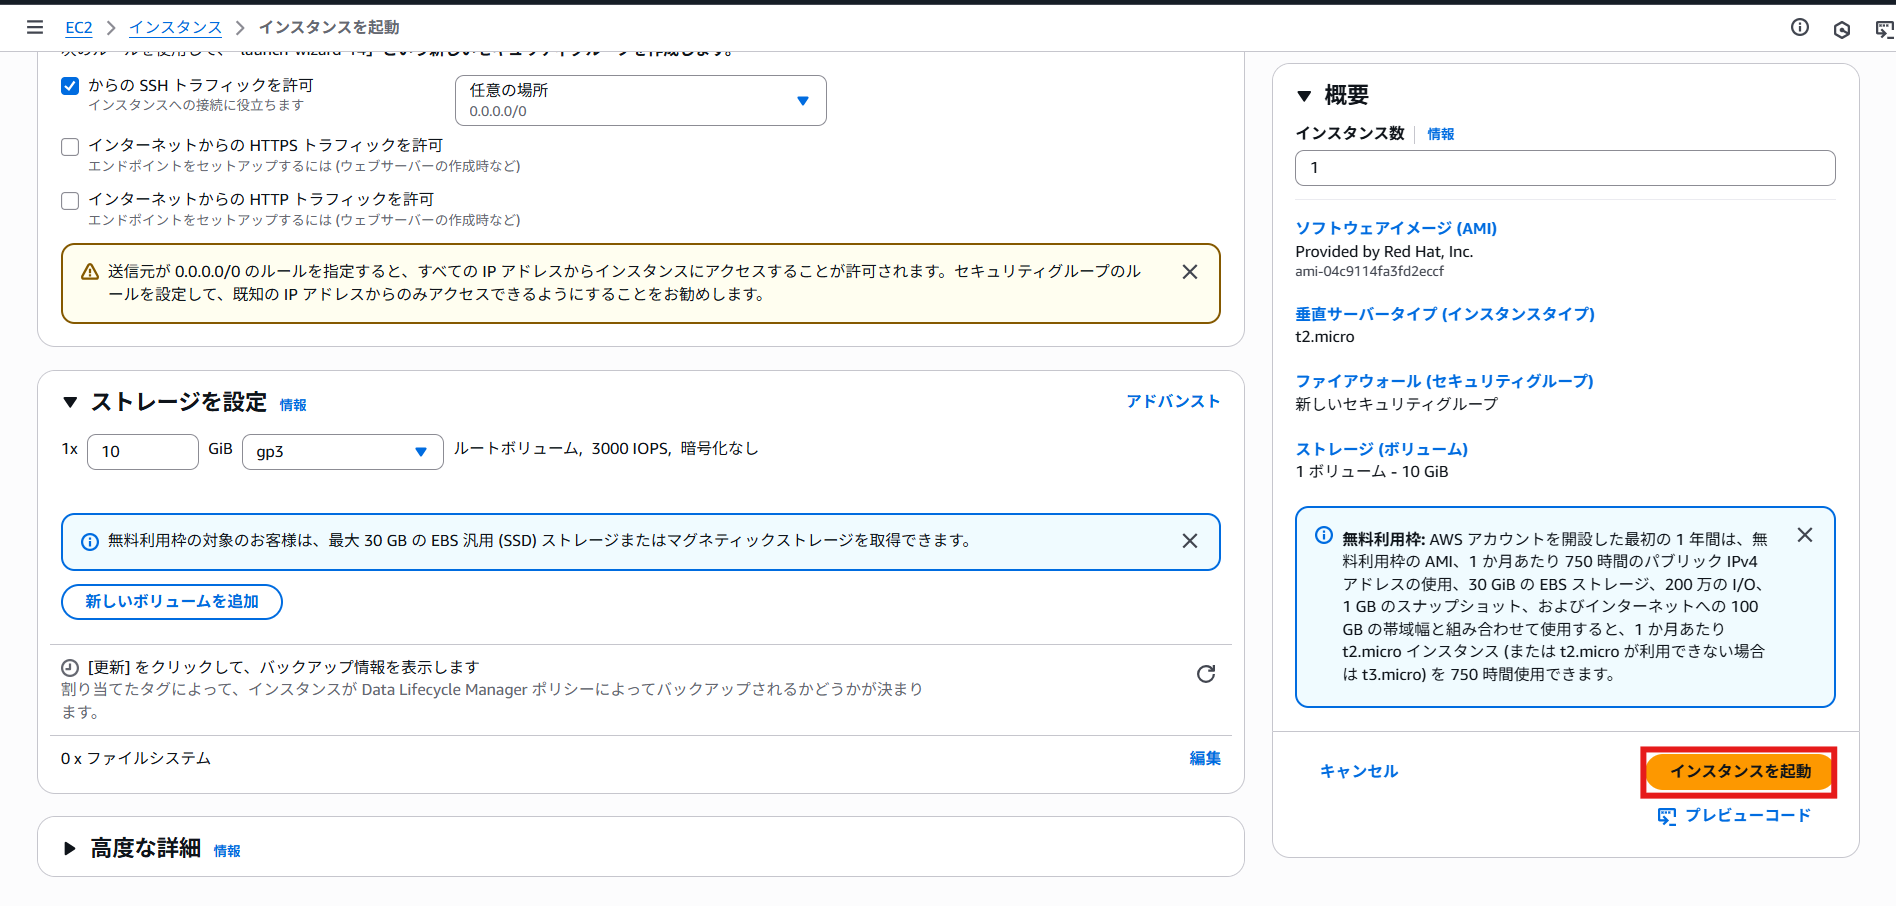Click 編集 for the file systems
The width and height of the screenshot is (1896, 906).
(x=1205, y=758)
